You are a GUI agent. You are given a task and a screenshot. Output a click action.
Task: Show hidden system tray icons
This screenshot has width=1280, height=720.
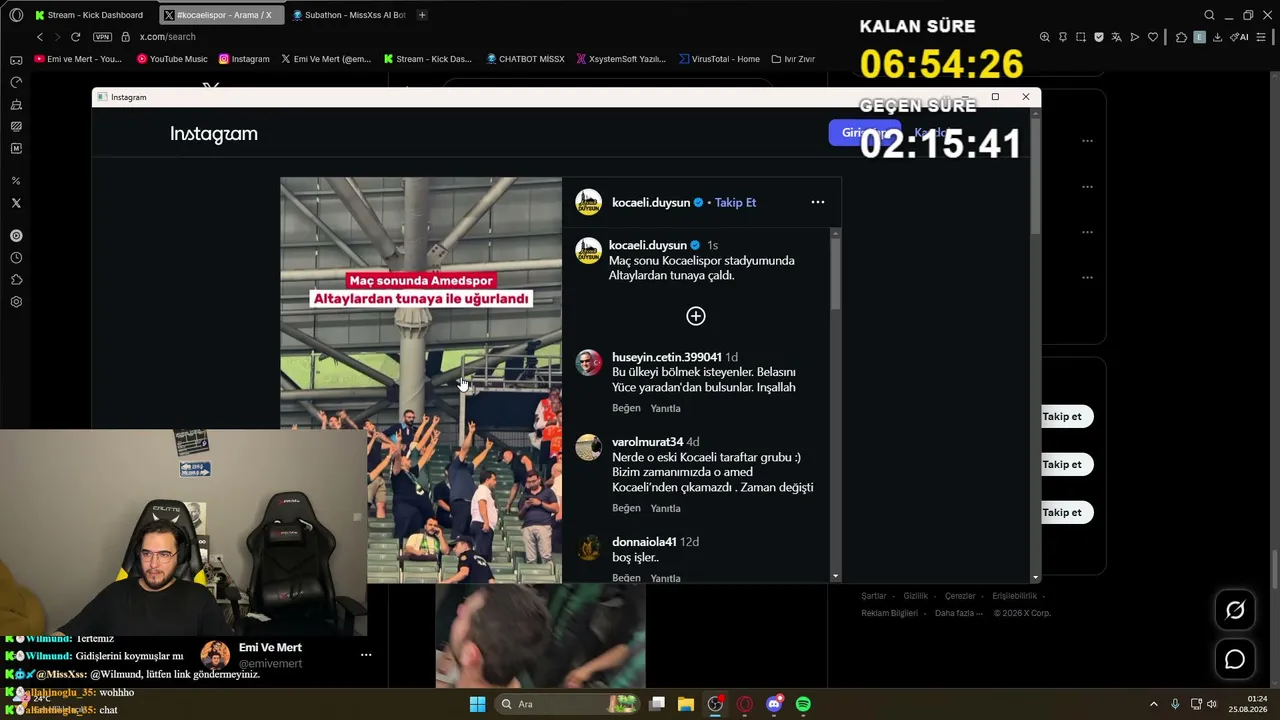click(1153, 704)
